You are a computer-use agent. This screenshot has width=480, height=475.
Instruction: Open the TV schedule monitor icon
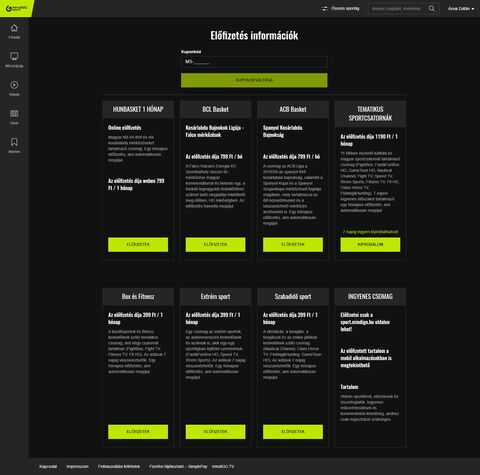point(14,56)
